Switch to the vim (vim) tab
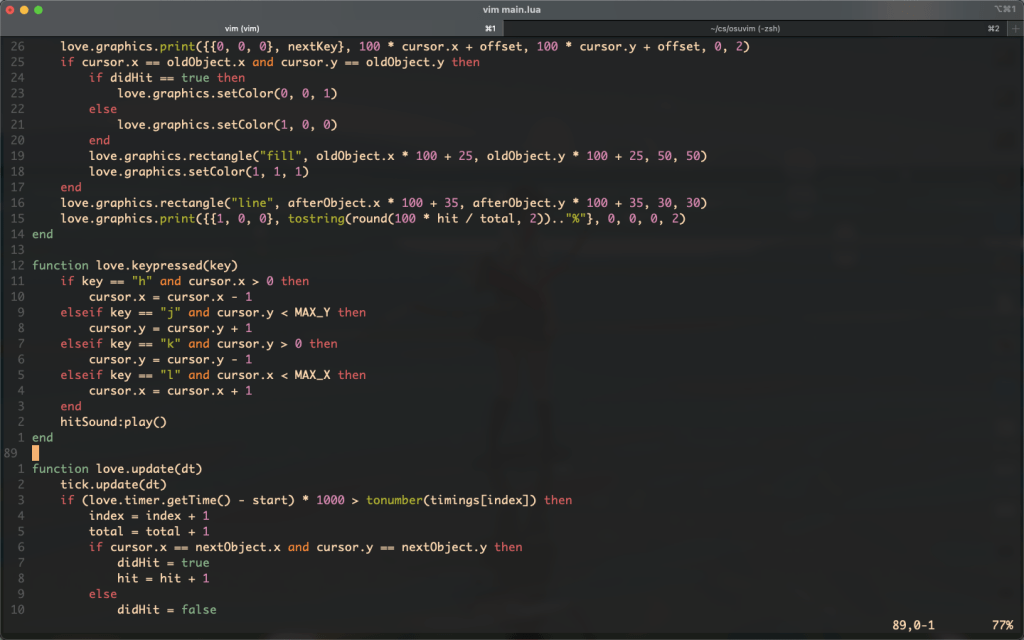Screen dimensions: 1024x640 click(242, 28)
